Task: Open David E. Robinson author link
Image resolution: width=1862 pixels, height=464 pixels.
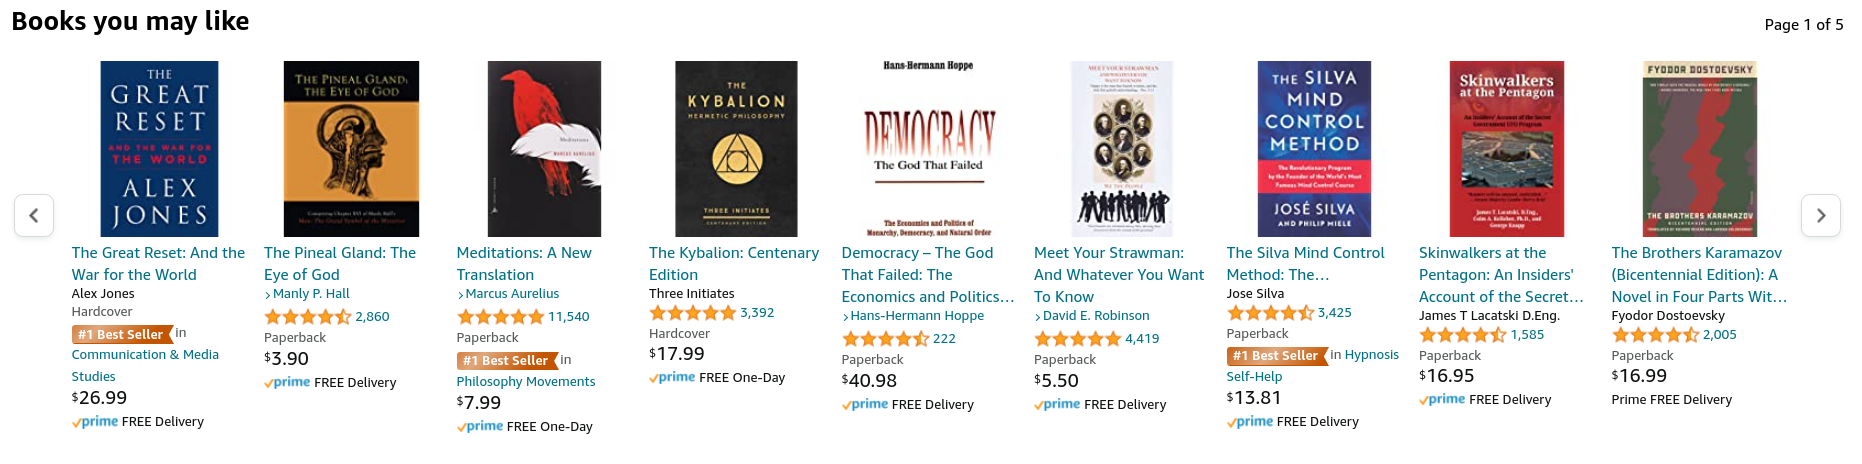Action: [x=1096, y=316]
